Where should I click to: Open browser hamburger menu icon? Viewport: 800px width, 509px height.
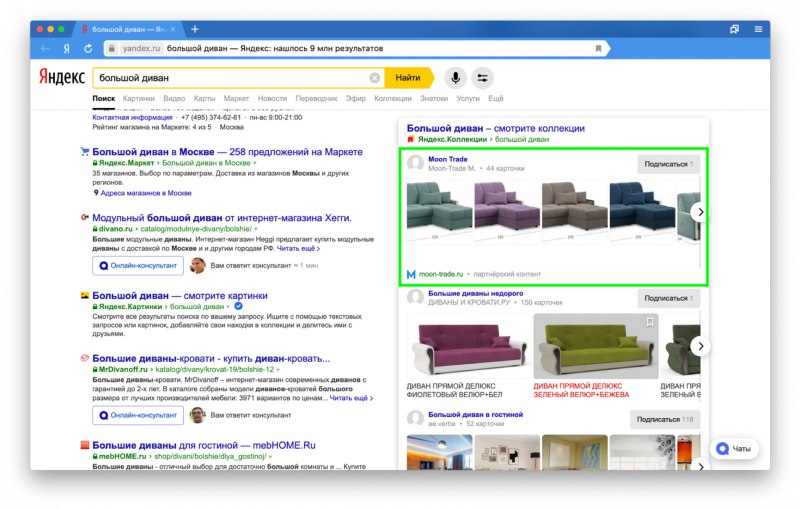point(758,29)
